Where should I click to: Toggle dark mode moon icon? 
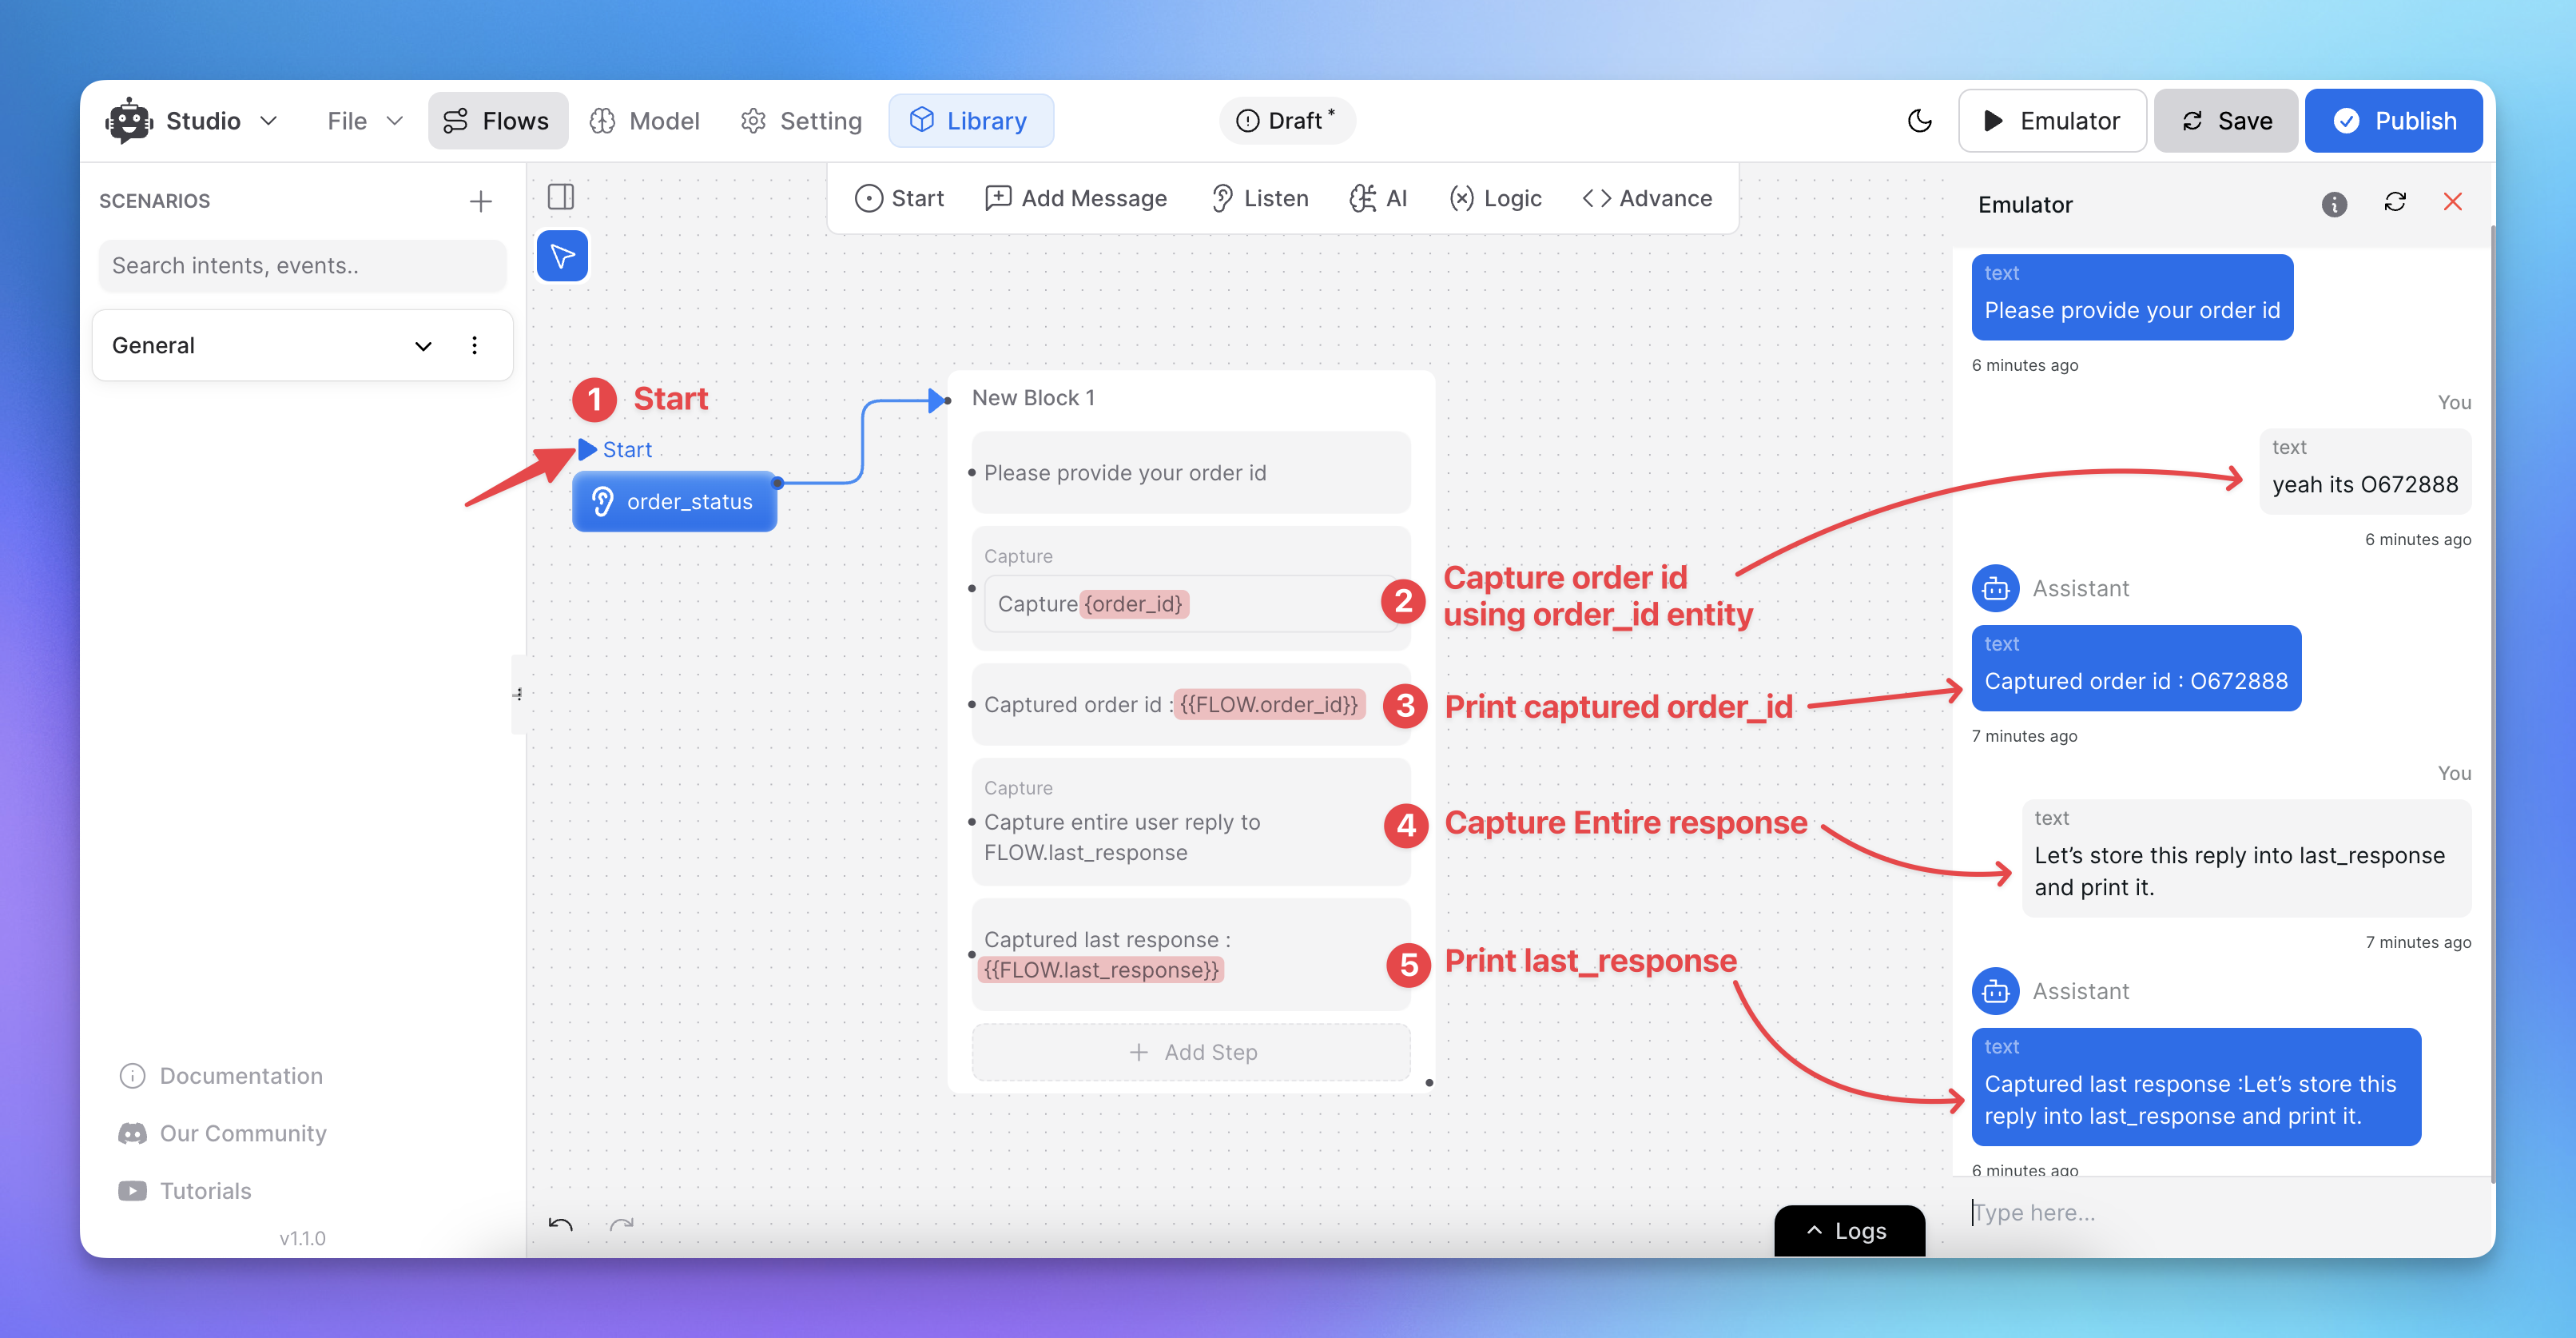(x=1919, y=121)
